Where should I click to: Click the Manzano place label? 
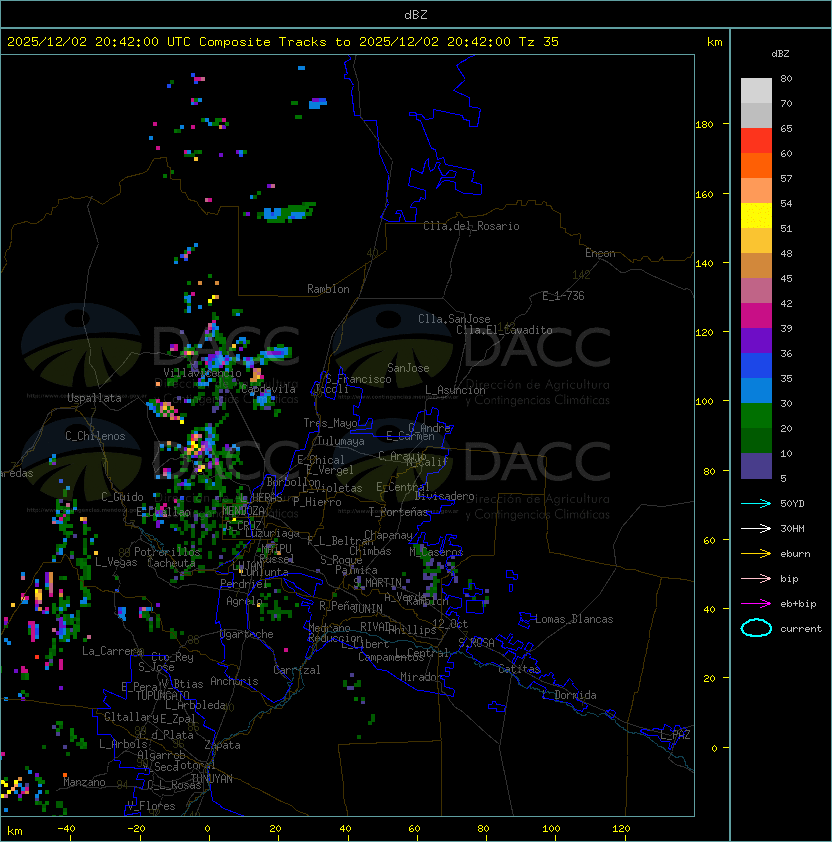84,782
